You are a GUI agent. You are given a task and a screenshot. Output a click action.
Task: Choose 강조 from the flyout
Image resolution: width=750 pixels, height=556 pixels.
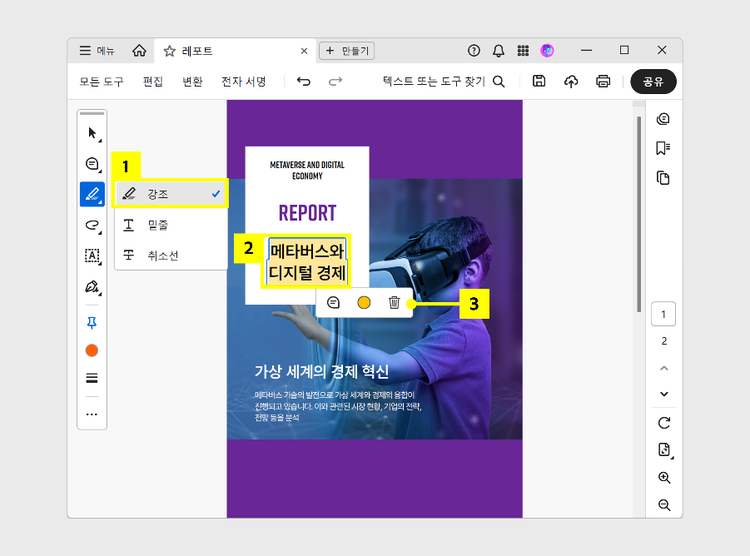click(x=171, y=194)
